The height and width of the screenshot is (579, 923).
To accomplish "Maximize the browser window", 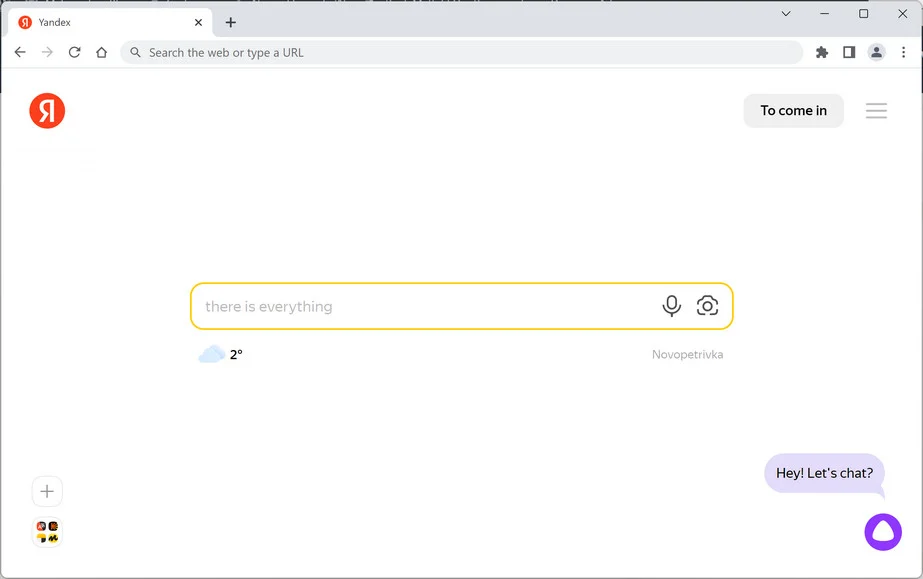I will pos(864,14).
